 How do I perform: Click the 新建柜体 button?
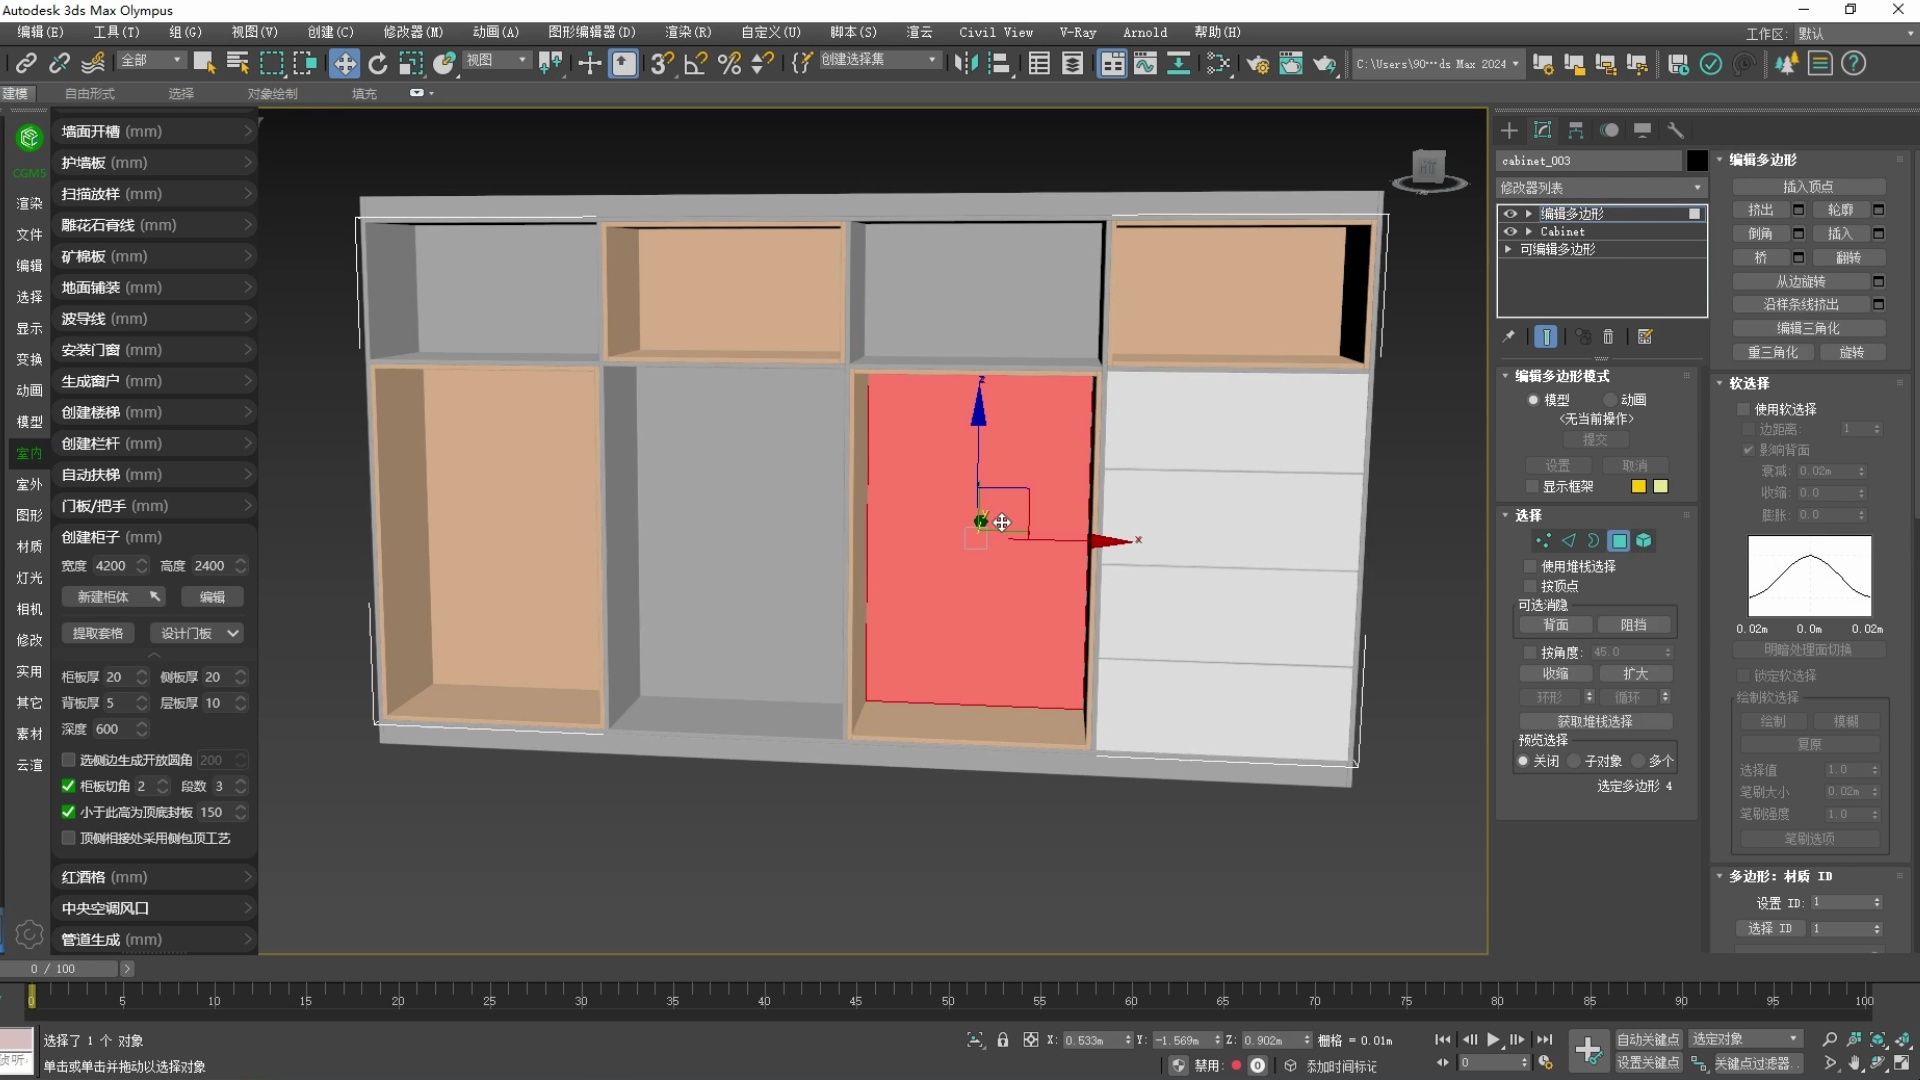click(104, 597)
